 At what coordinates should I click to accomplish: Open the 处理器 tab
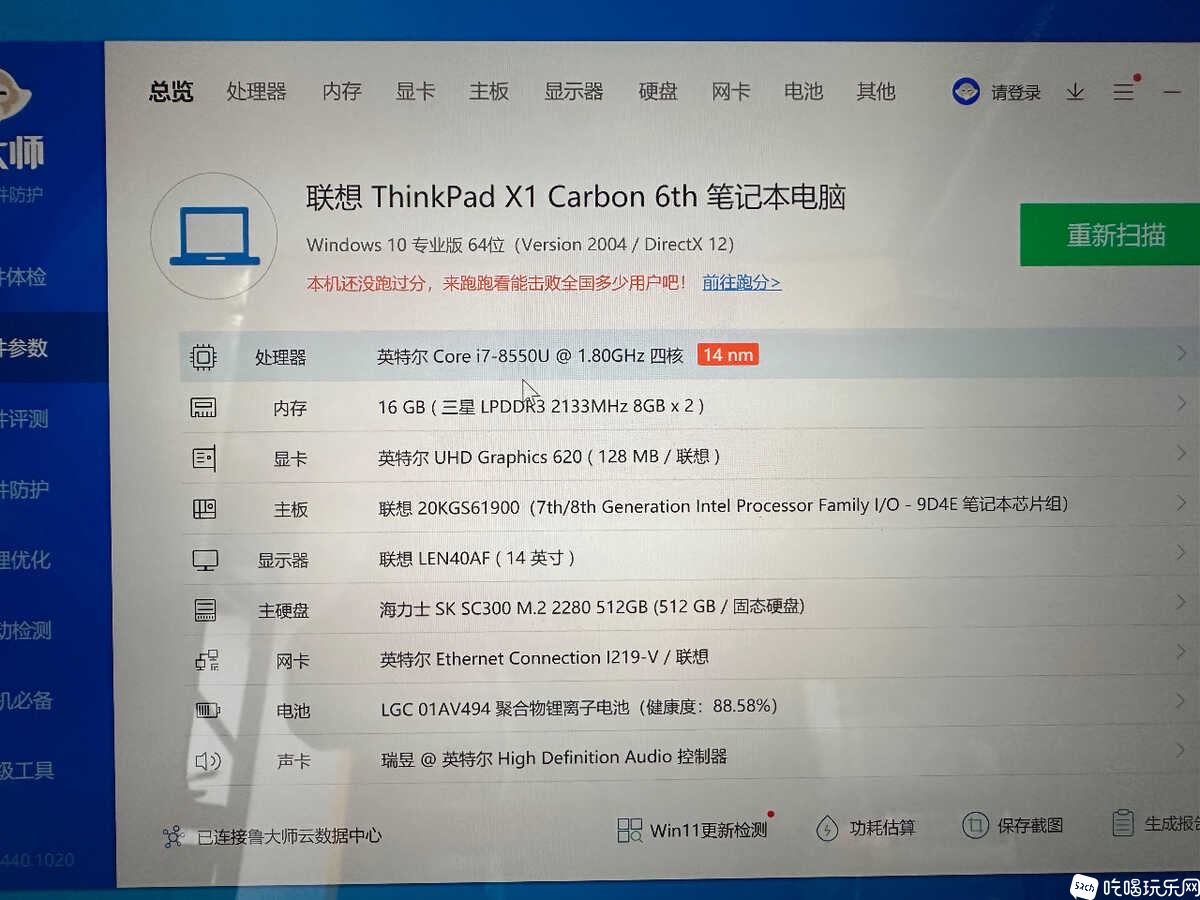point(256,92)
